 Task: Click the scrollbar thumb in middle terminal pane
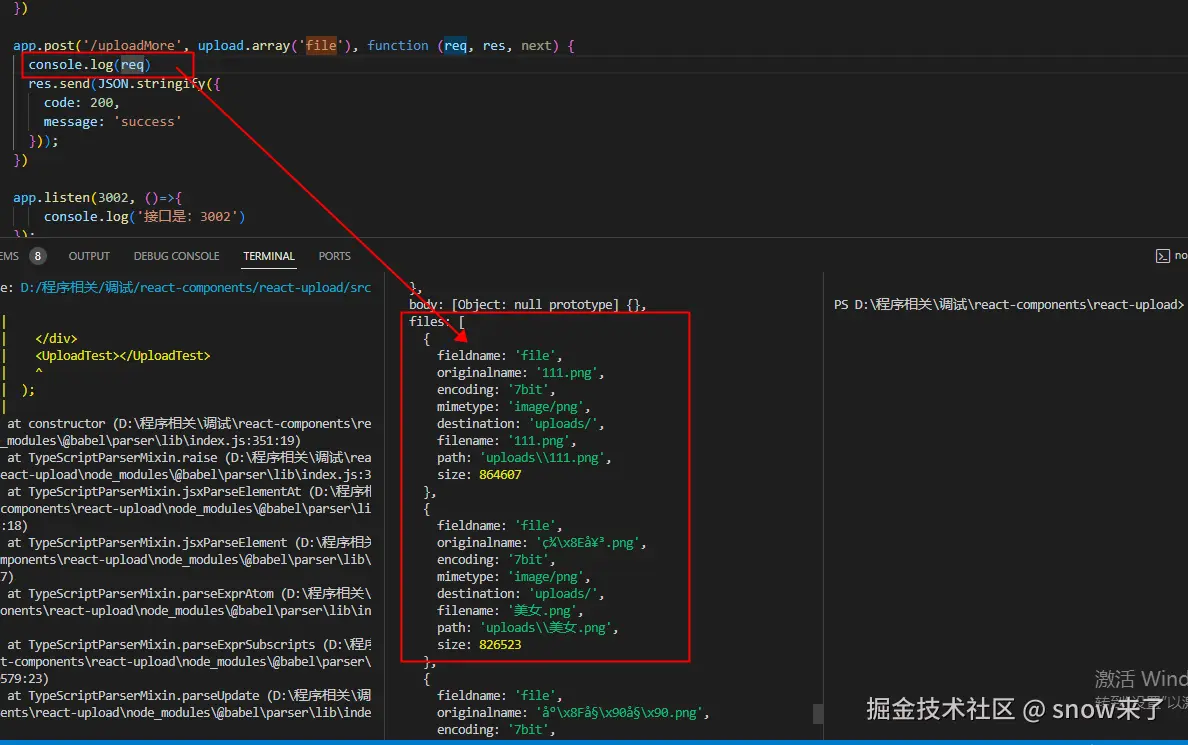(x=818, y=713)
